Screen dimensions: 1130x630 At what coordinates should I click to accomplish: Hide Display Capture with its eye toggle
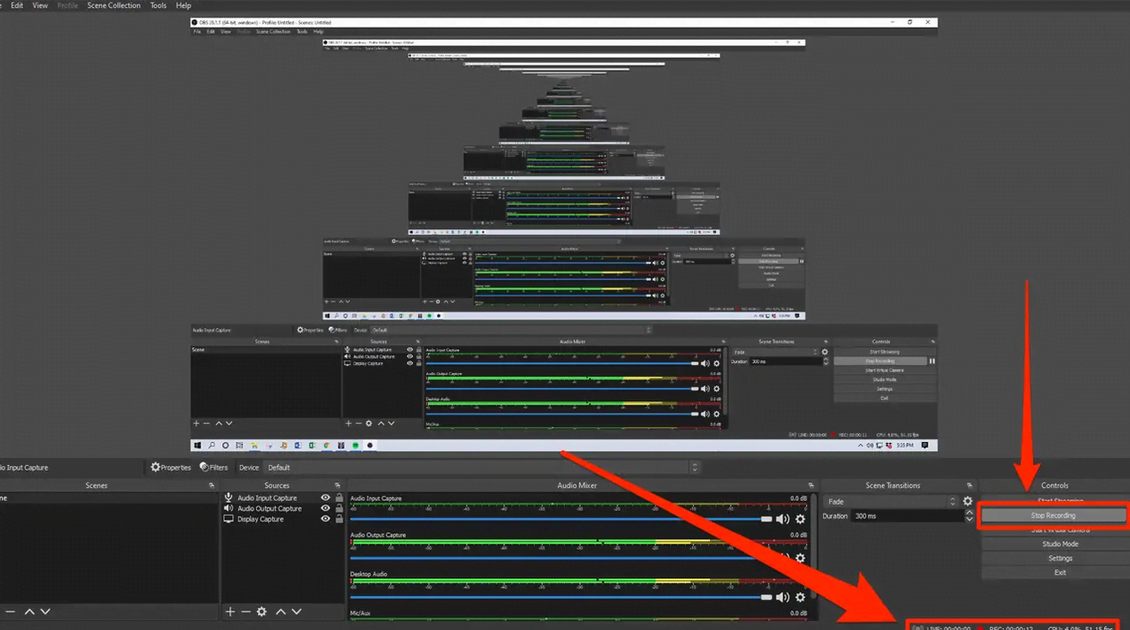click(x=324, y=519)
